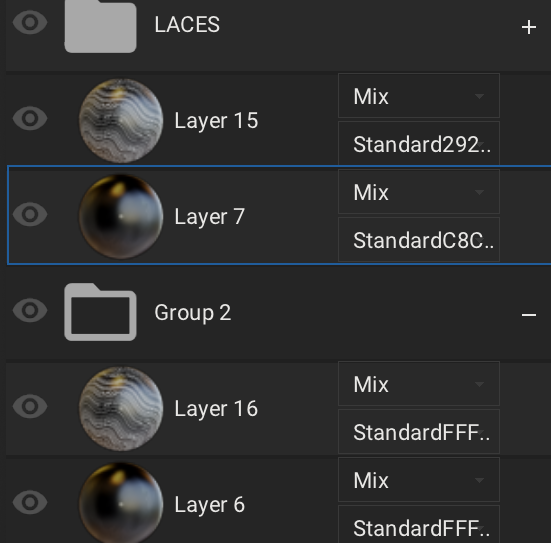Open Layer 15 Mix blend mode dropdown
The image size is (551, 543).
coord(419,96)
